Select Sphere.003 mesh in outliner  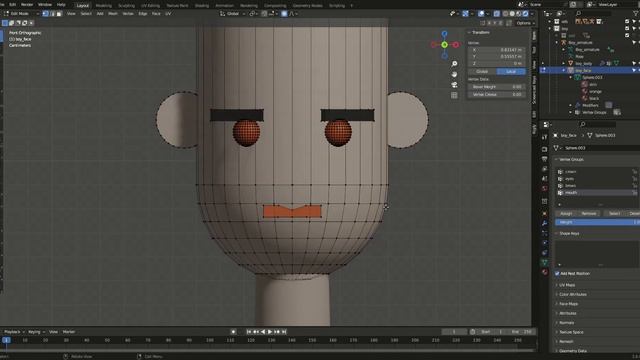click(x=592, y=78)
